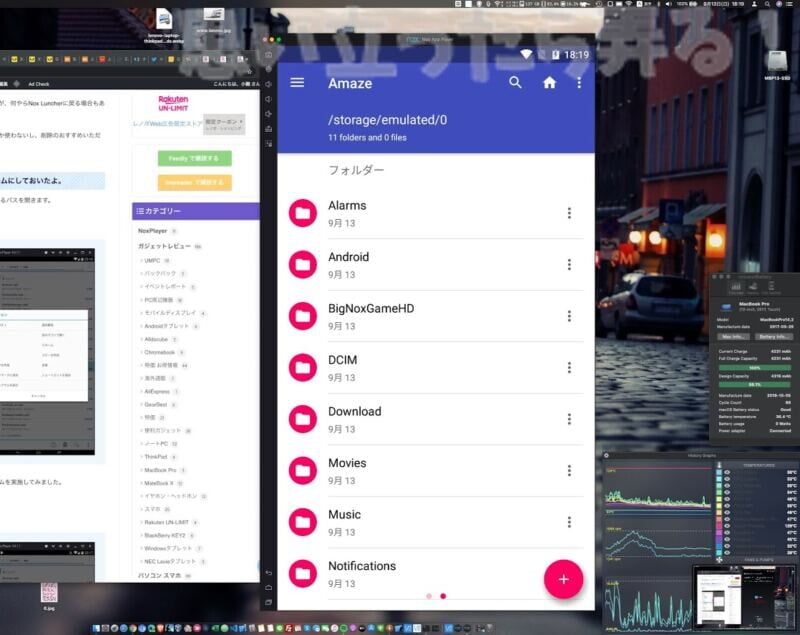Open History Graphs settings gear icon
This screenshot has width=800, height=635.
click(x=606, y=455)
